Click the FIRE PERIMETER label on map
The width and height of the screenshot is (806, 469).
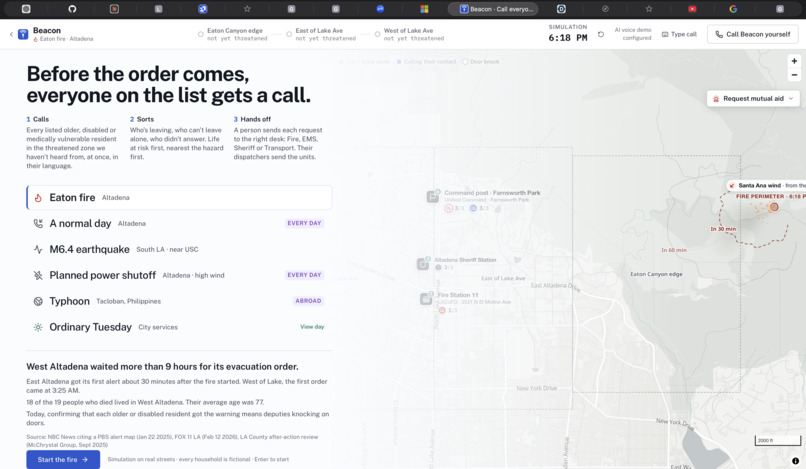771,196
